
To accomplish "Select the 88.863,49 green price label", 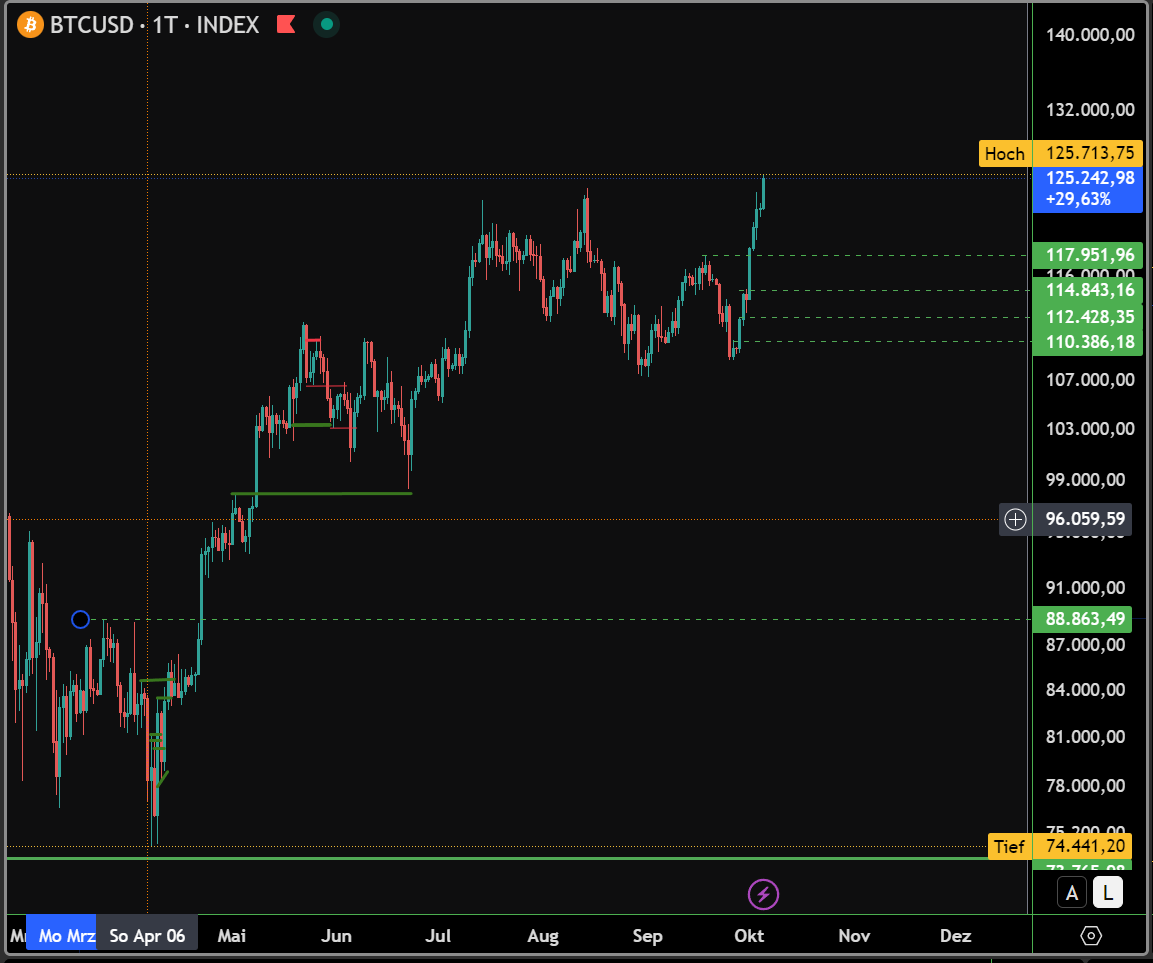I will 1085,619.
